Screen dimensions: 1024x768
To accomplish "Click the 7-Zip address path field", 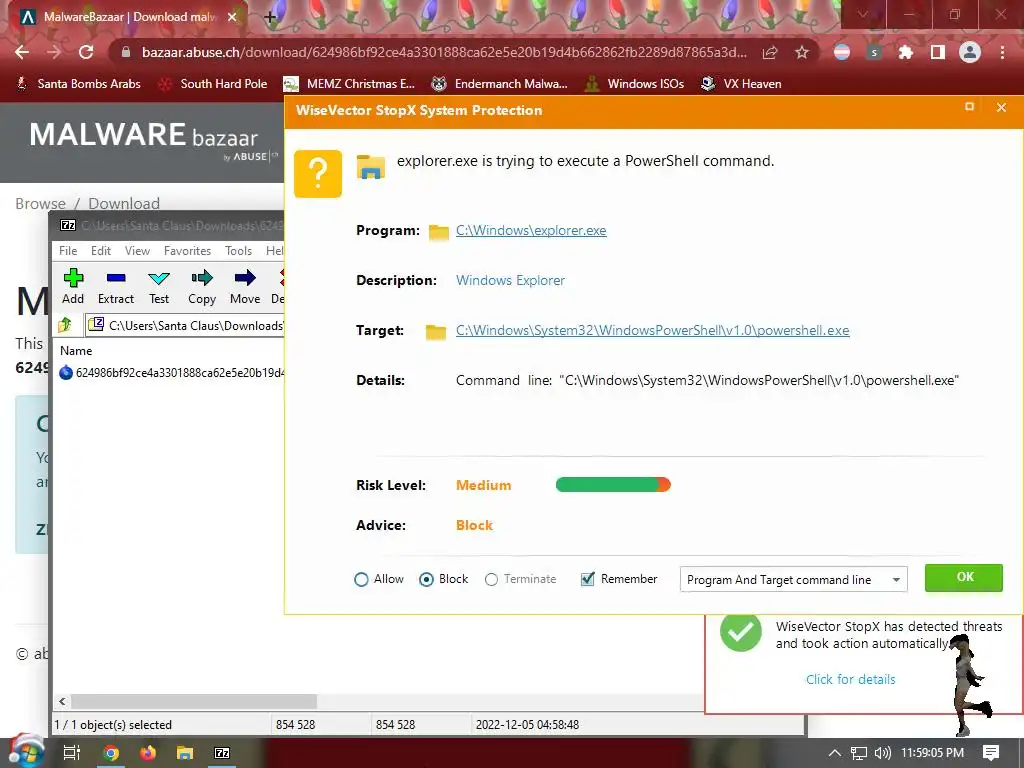I will coord(185,325).
